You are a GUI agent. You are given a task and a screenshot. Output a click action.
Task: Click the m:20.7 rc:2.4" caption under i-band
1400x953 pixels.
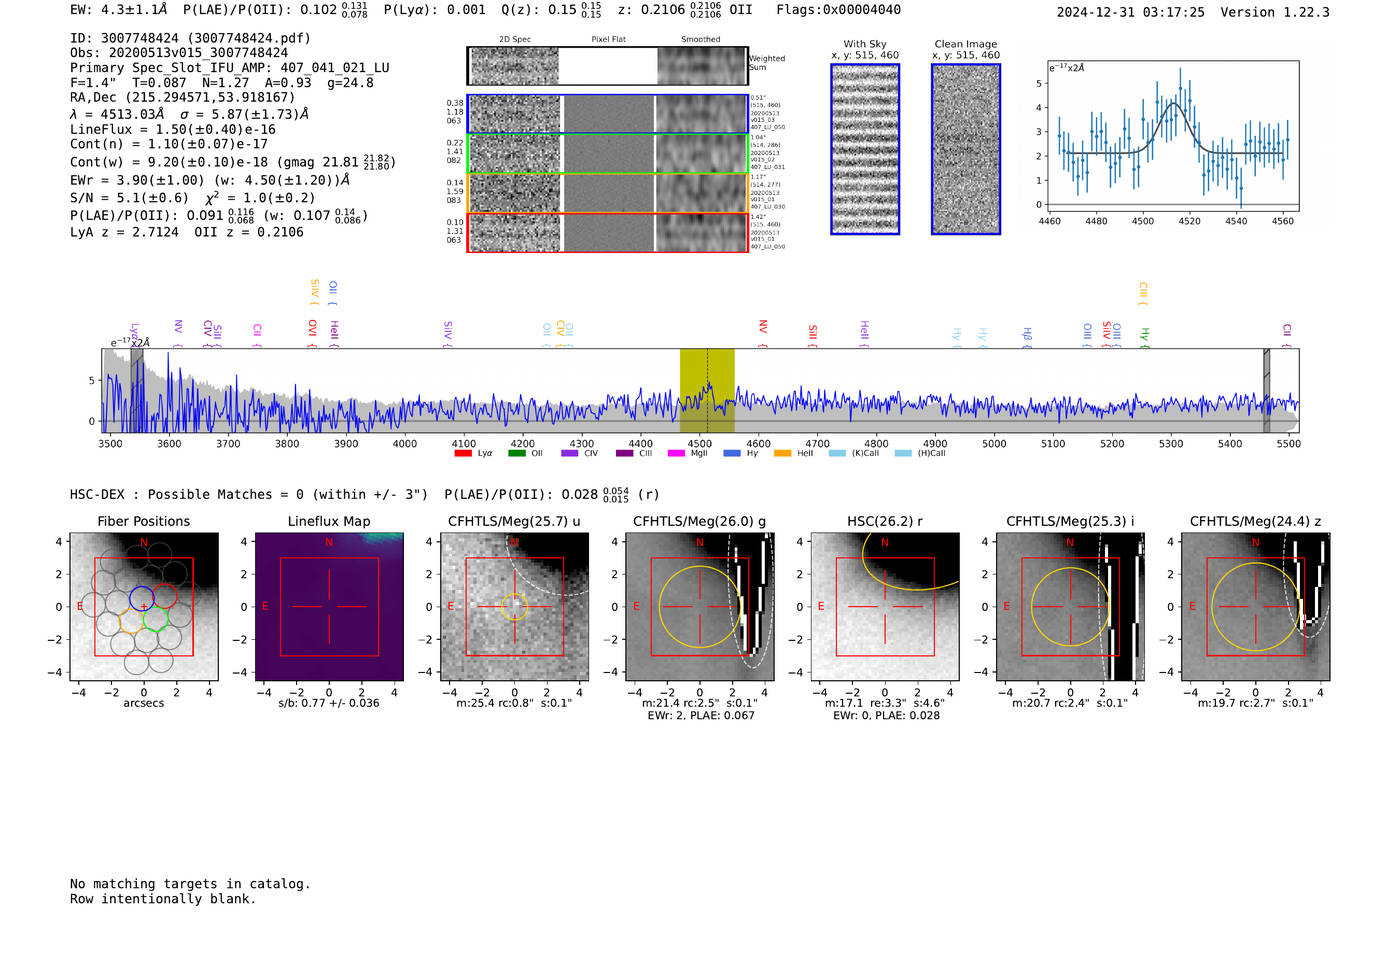(x=1070, y=703)
